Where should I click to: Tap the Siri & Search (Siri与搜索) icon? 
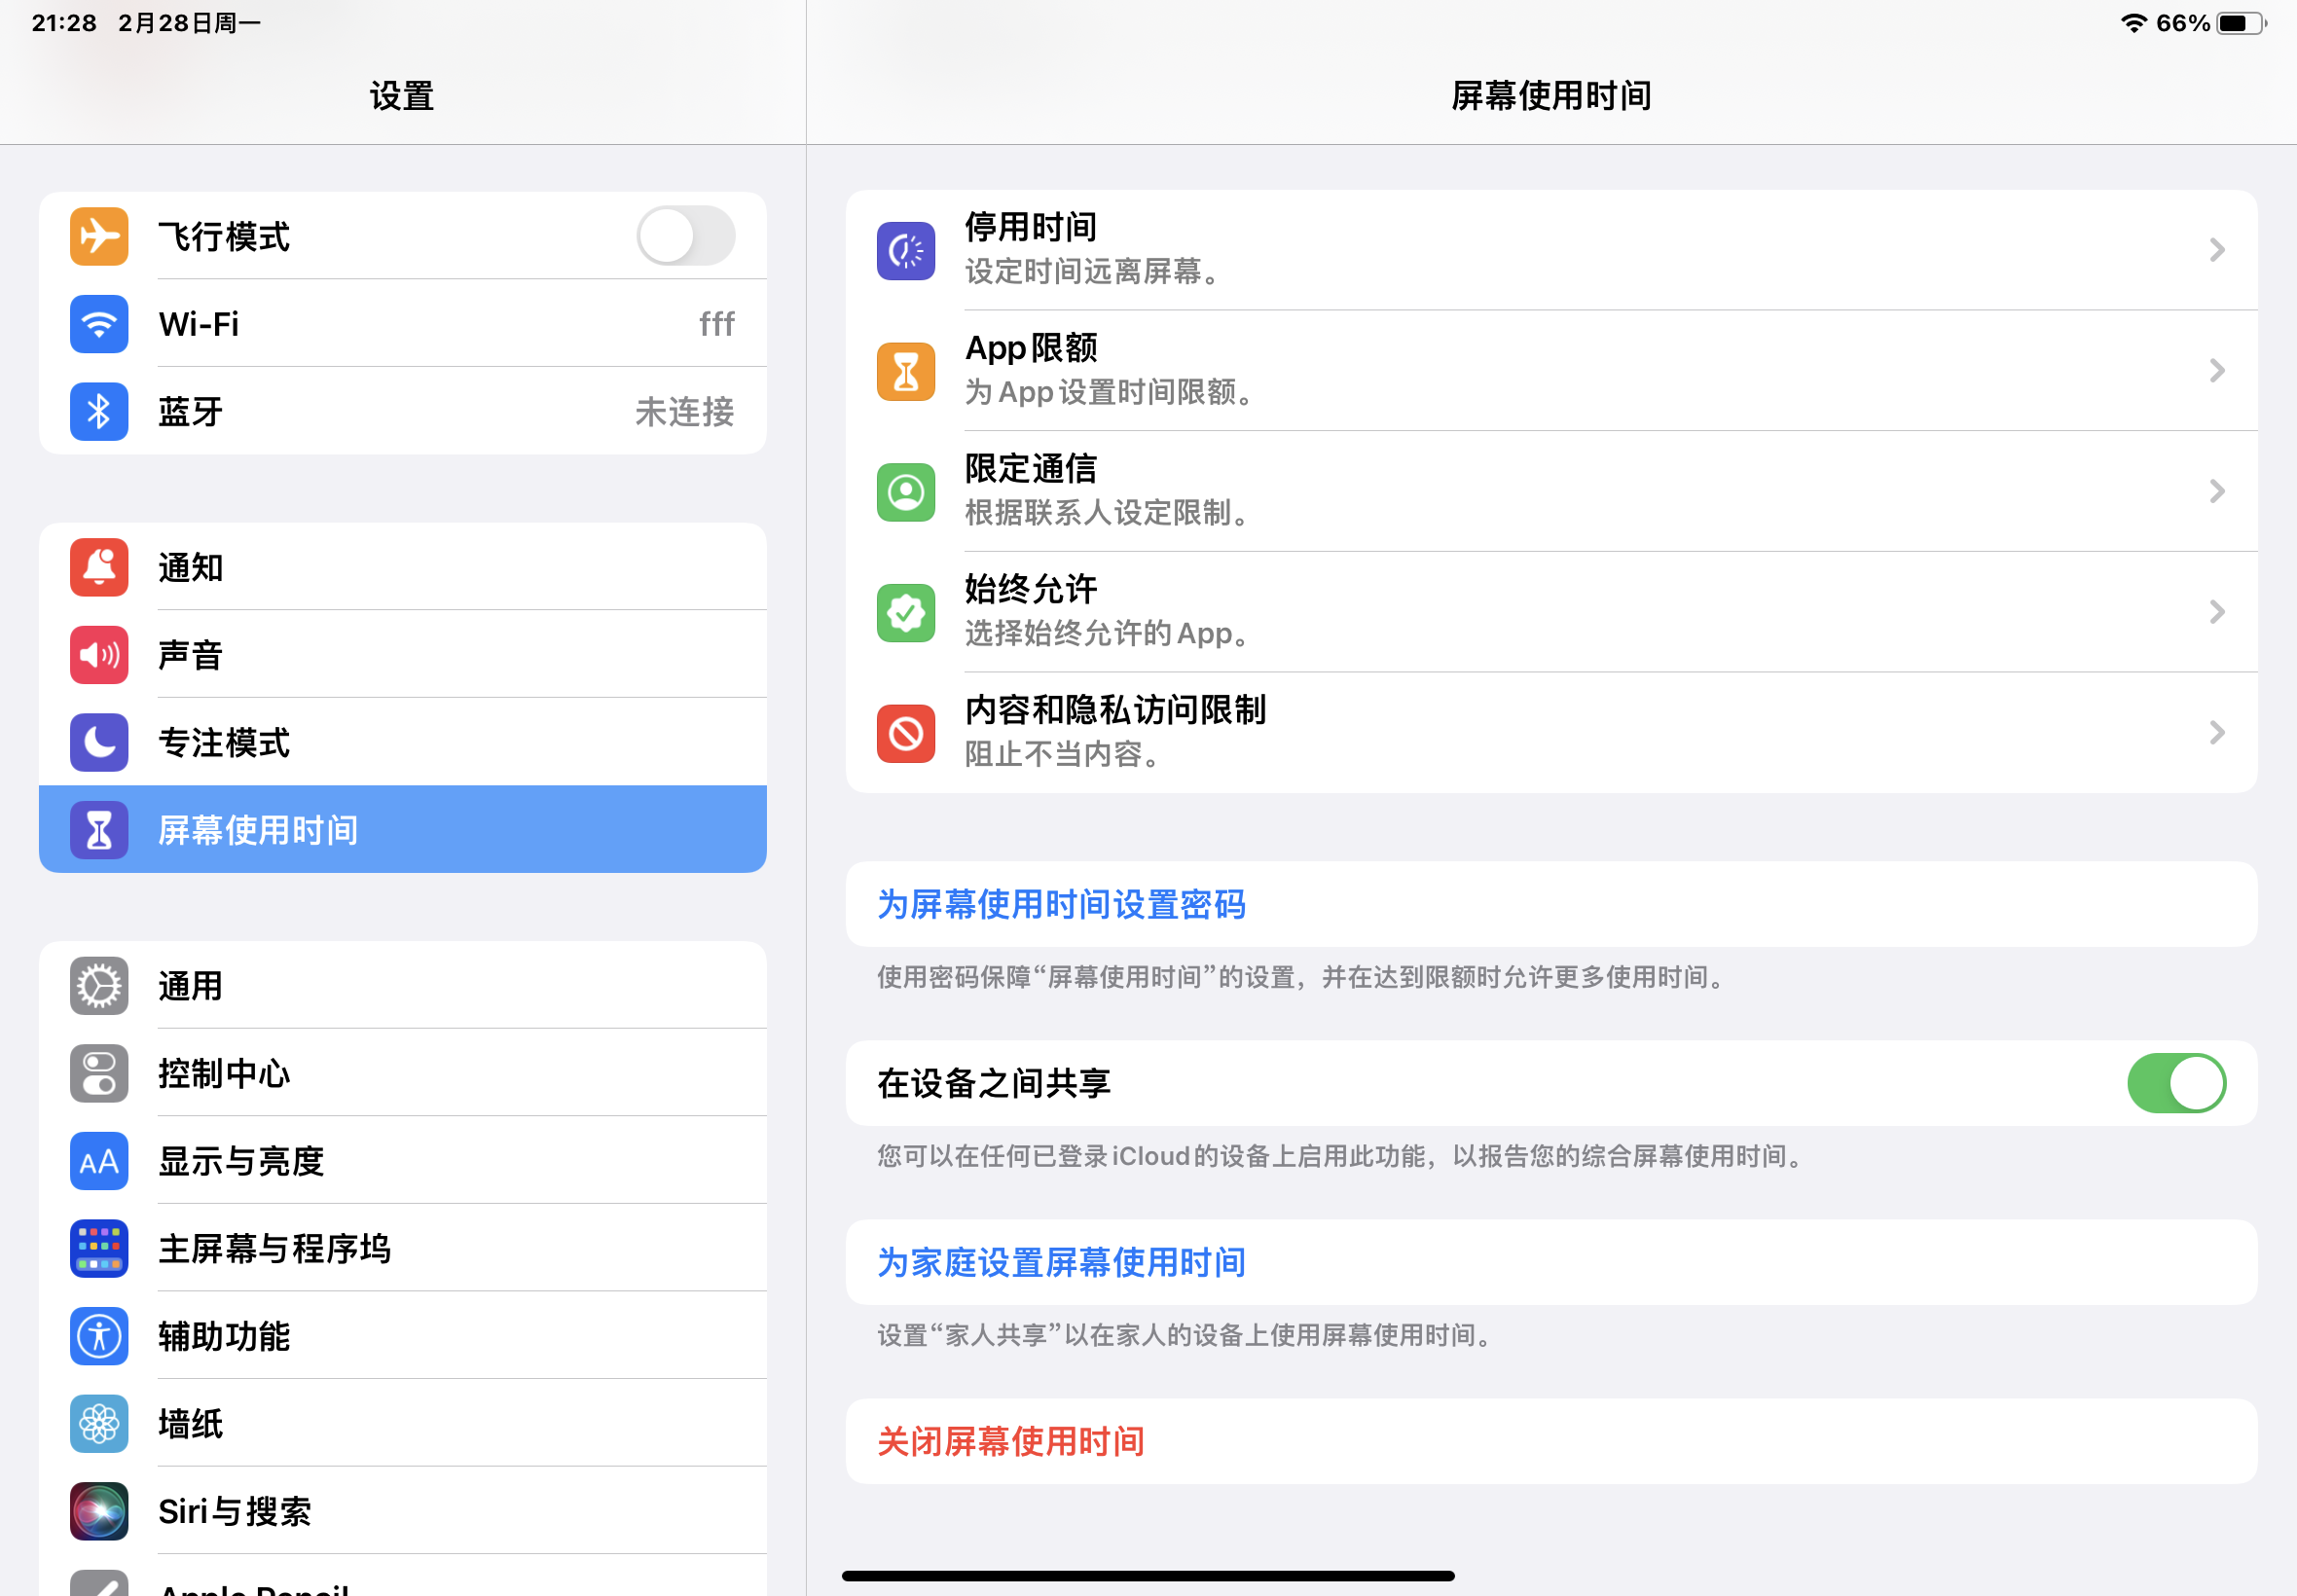point(99,1510)
